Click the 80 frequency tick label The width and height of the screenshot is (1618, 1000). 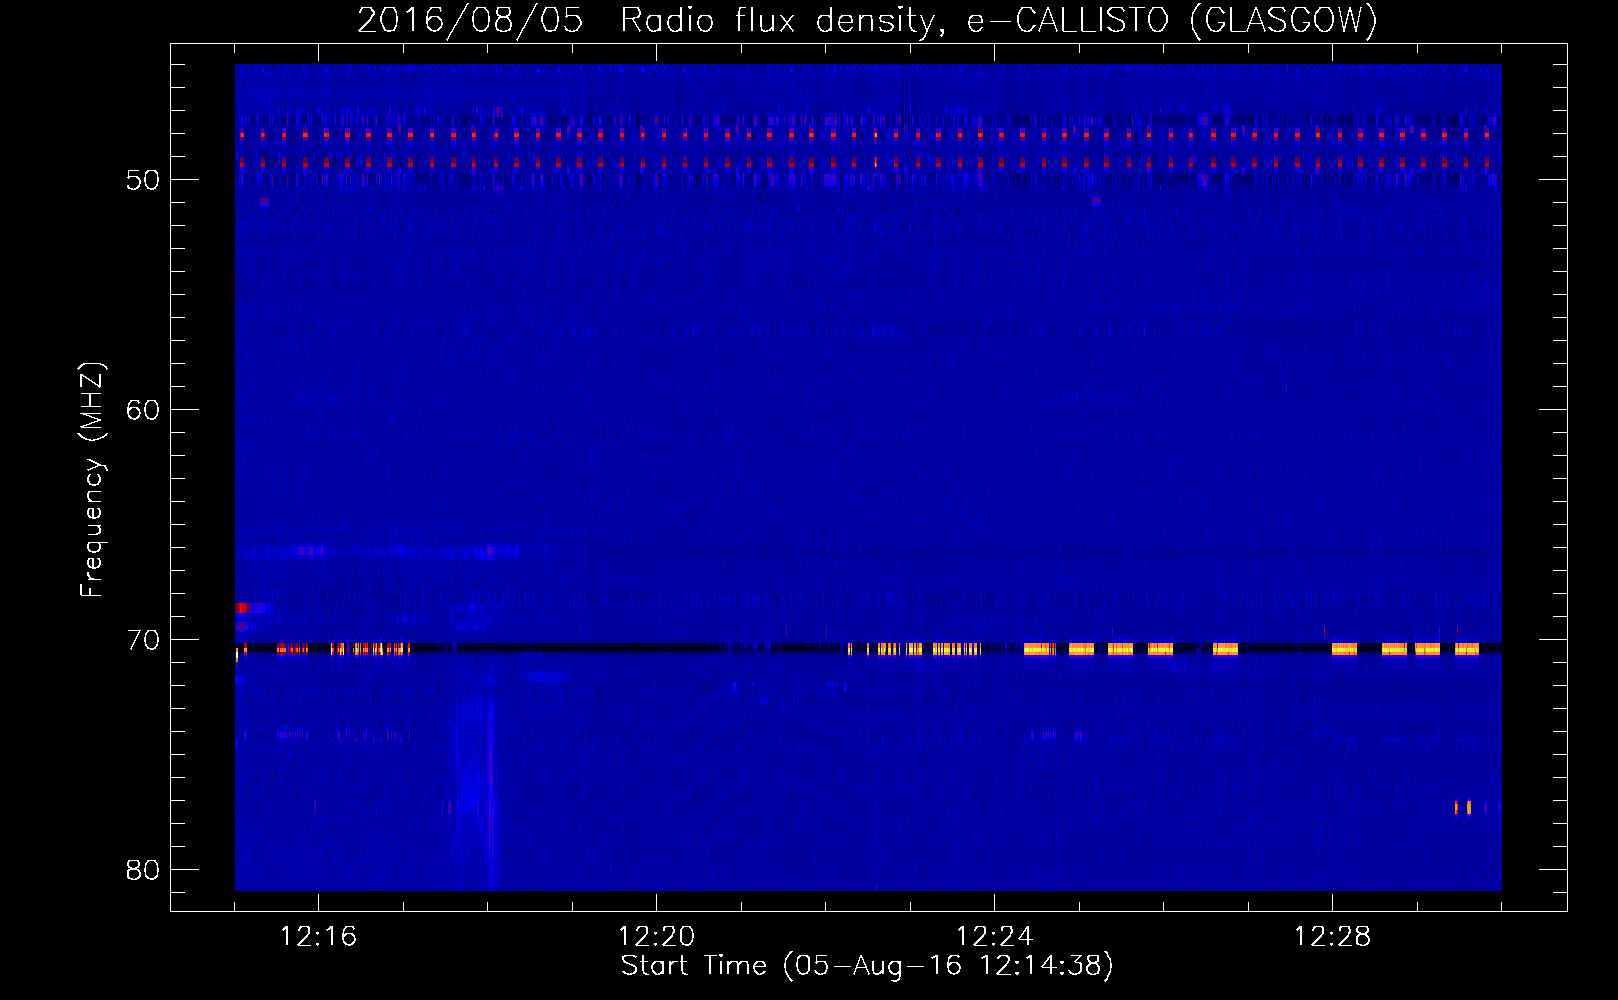(143, 870)
